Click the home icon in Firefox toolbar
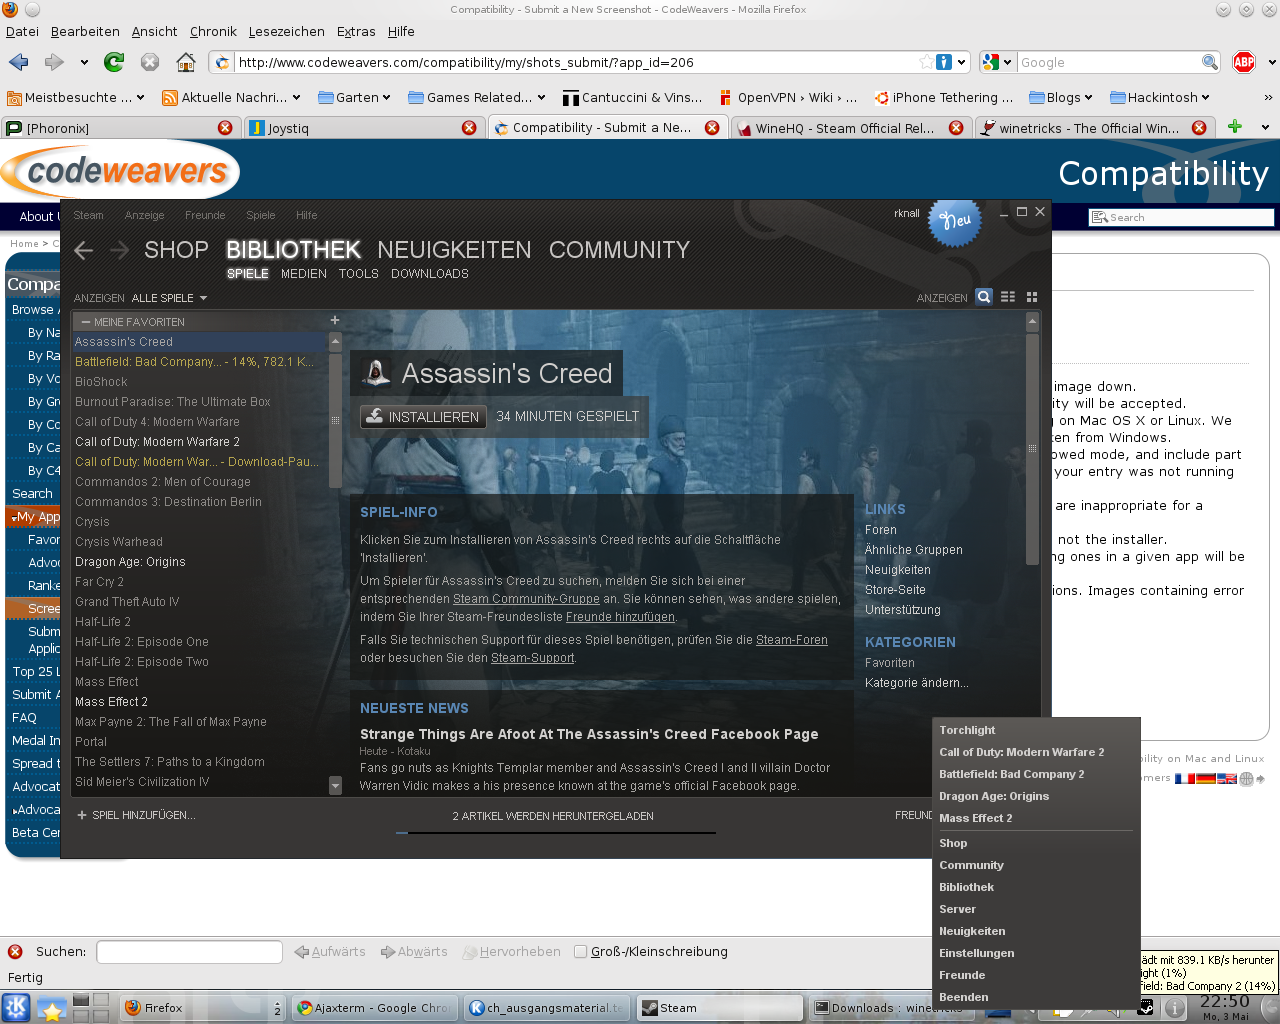The width and height of the screenshot is (1280, 1024). [185, 61]
